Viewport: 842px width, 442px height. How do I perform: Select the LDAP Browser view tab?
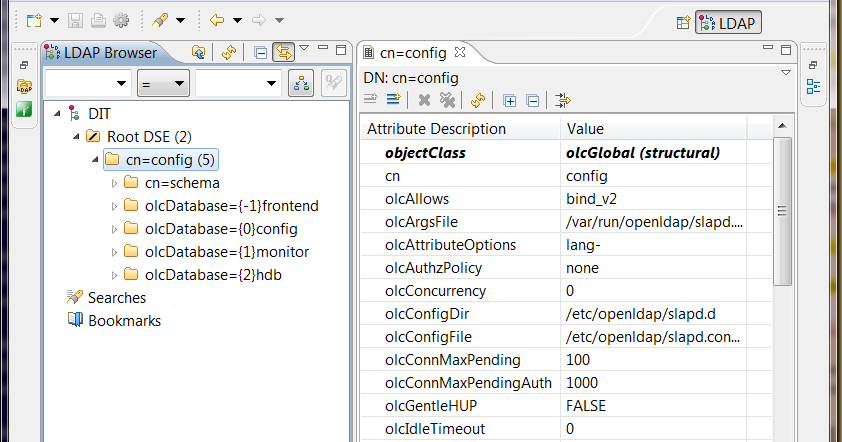point(102,53)
